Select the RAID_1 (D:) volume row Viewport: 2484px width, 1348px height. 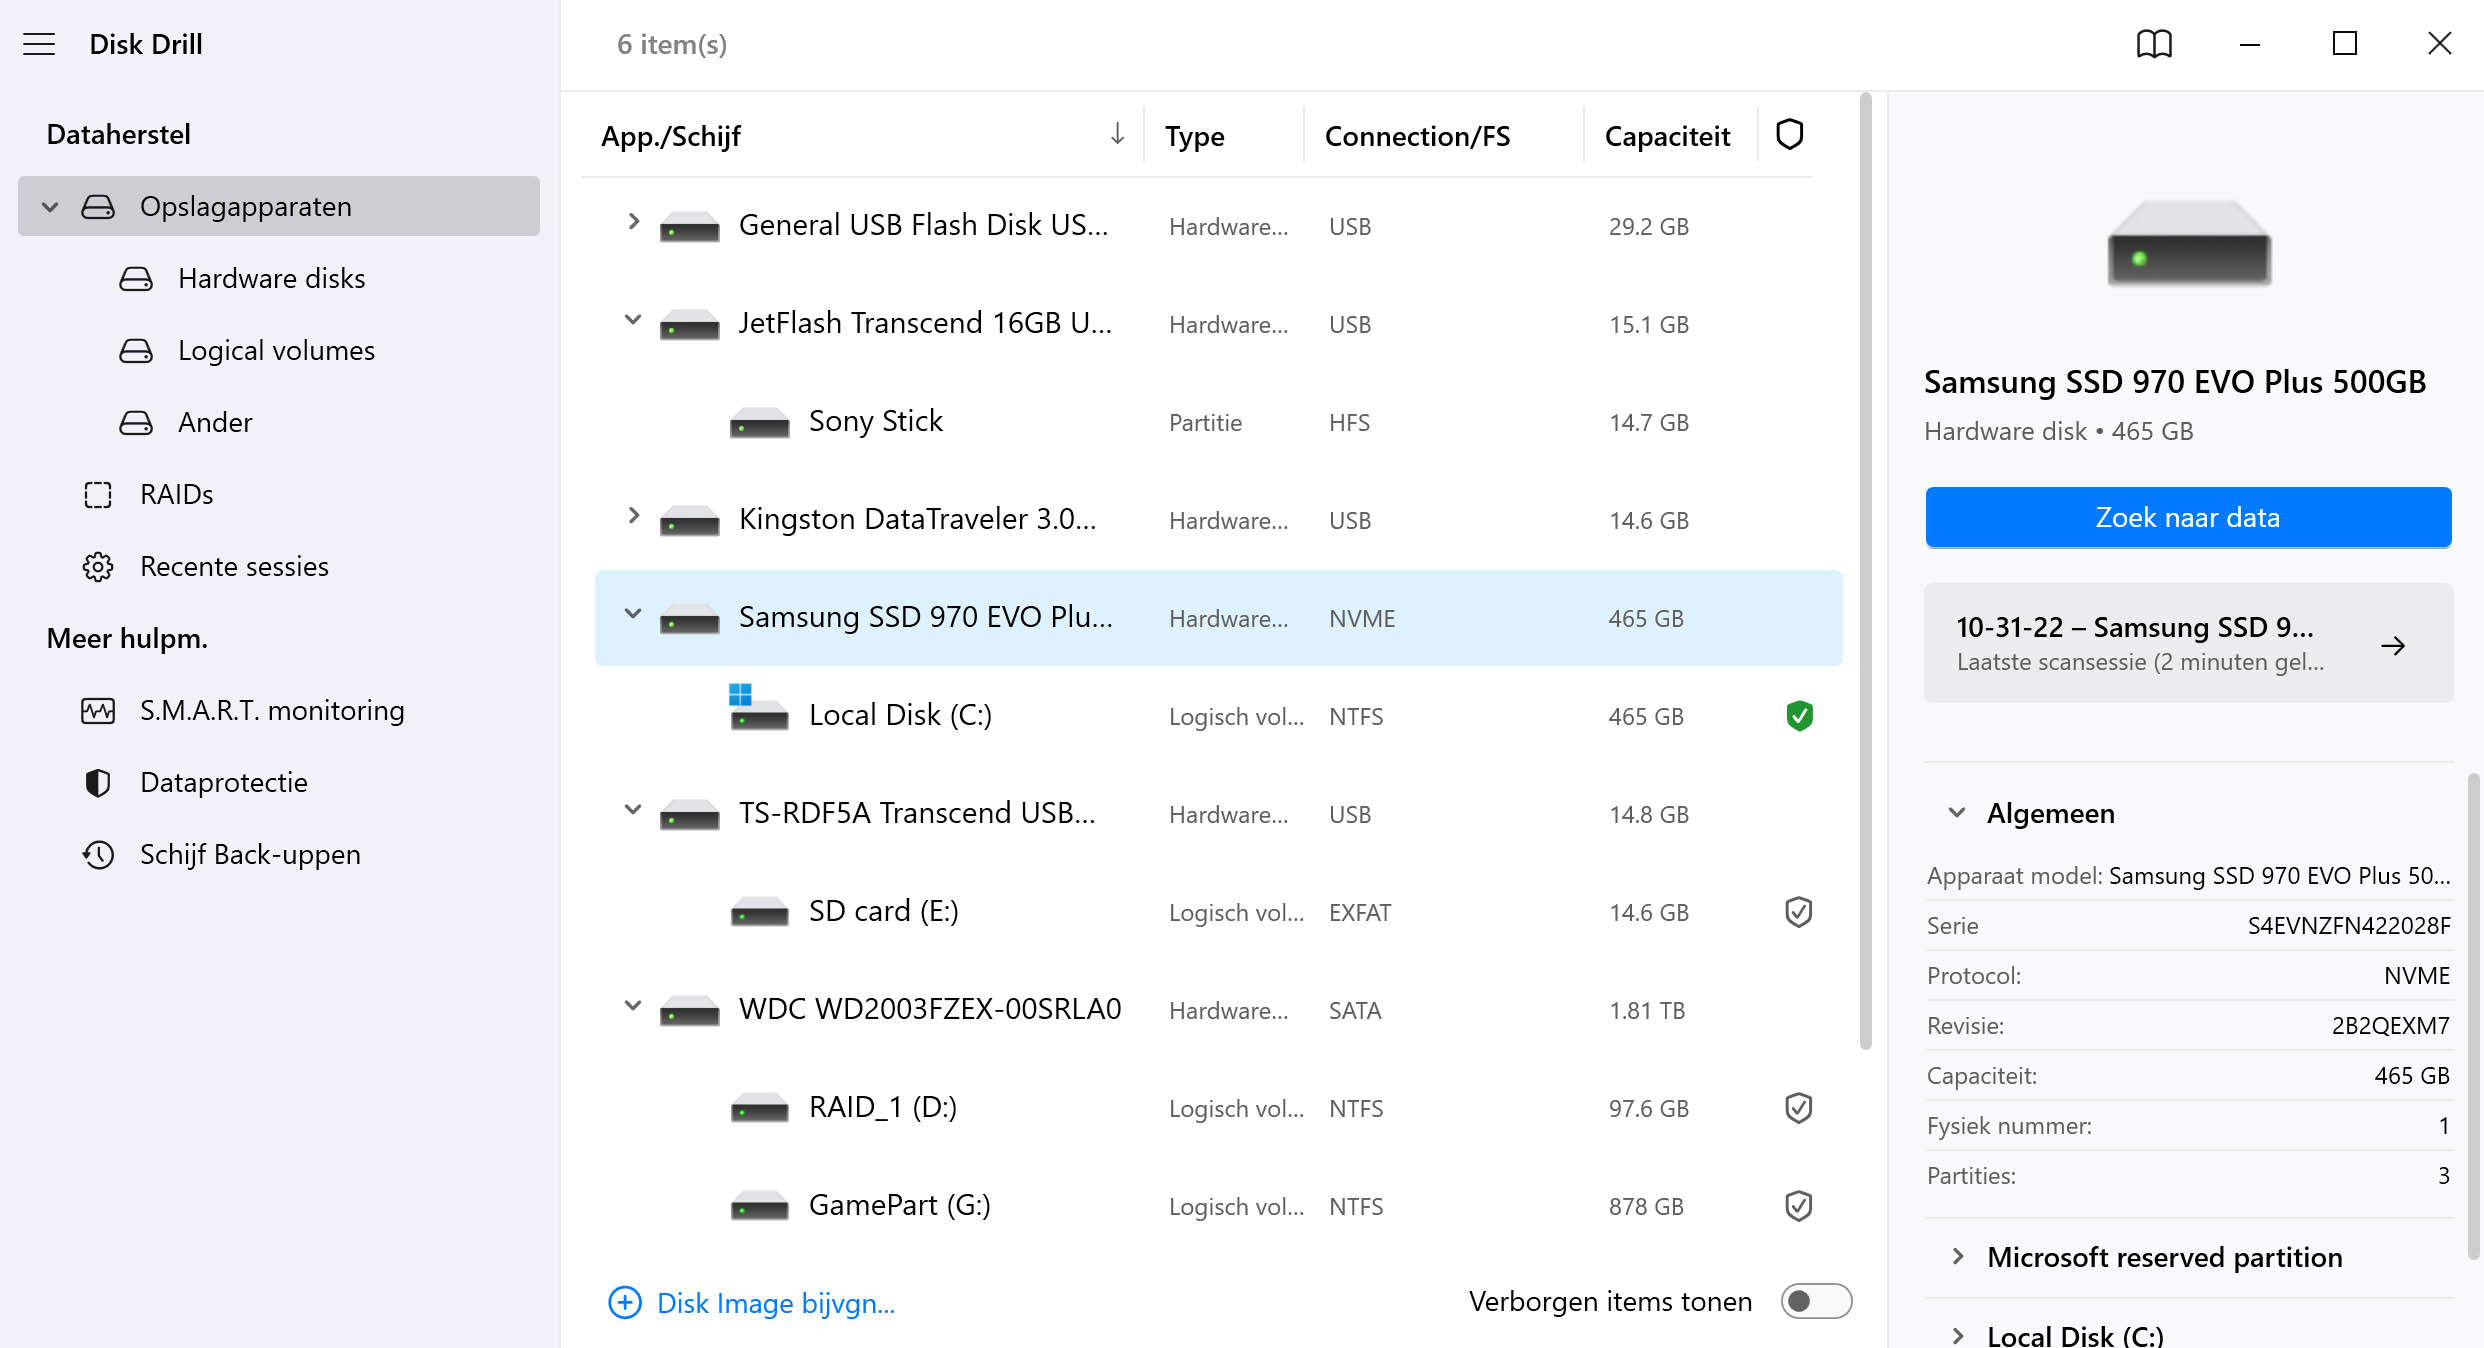1218,1108
